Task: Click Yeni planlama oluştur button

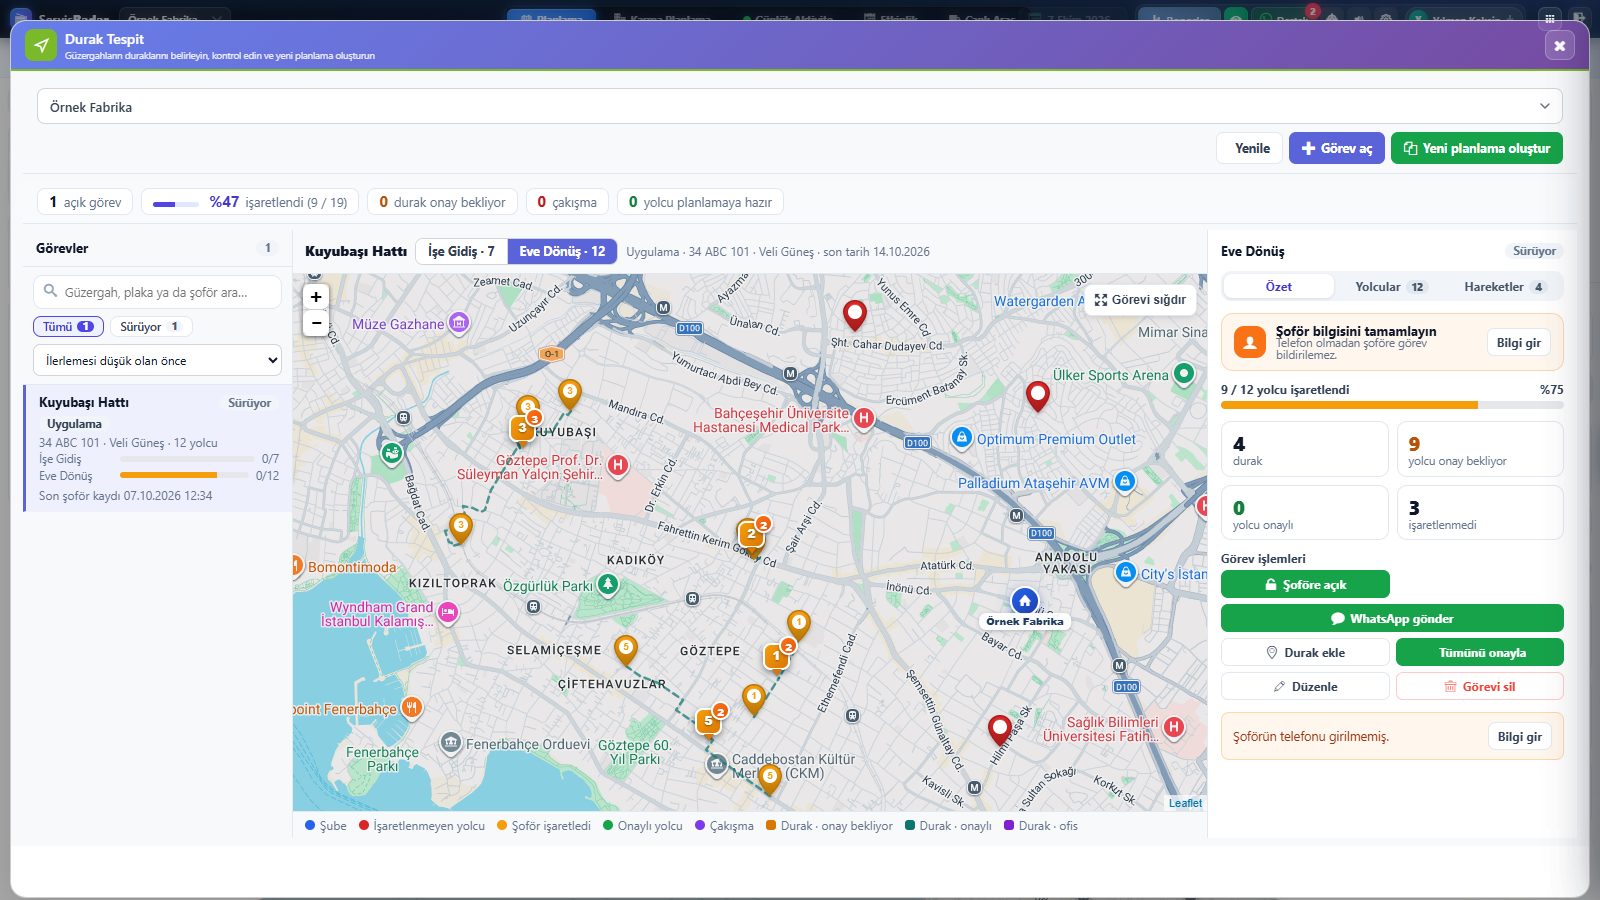Action: tap(1476, 148)
